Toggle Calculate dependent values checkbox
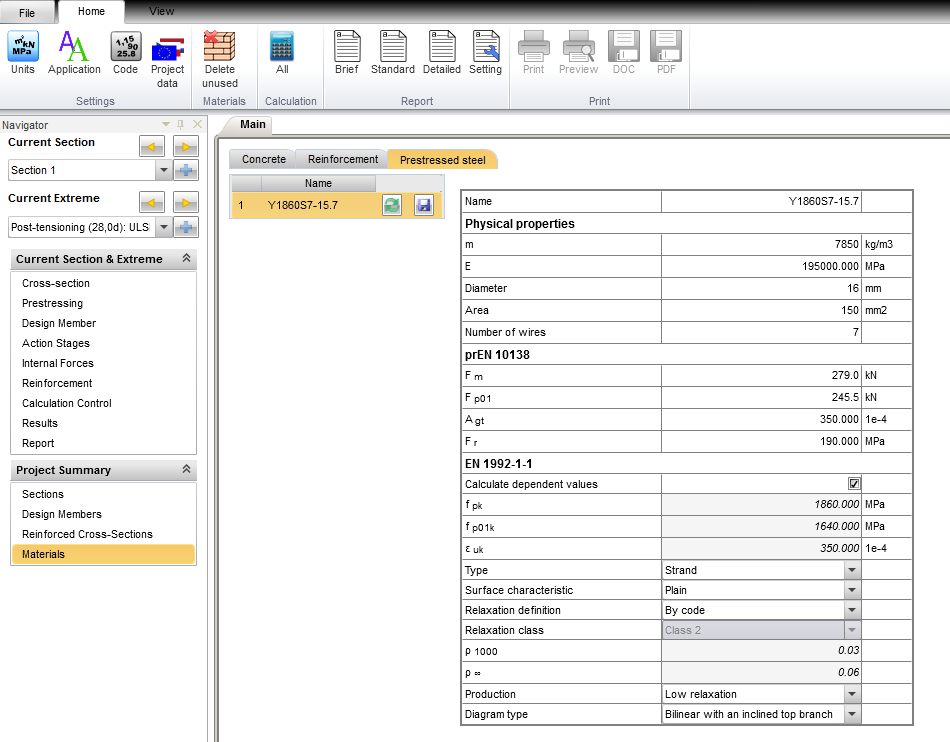This screenshot has height=742, width=950. (853, 484)
